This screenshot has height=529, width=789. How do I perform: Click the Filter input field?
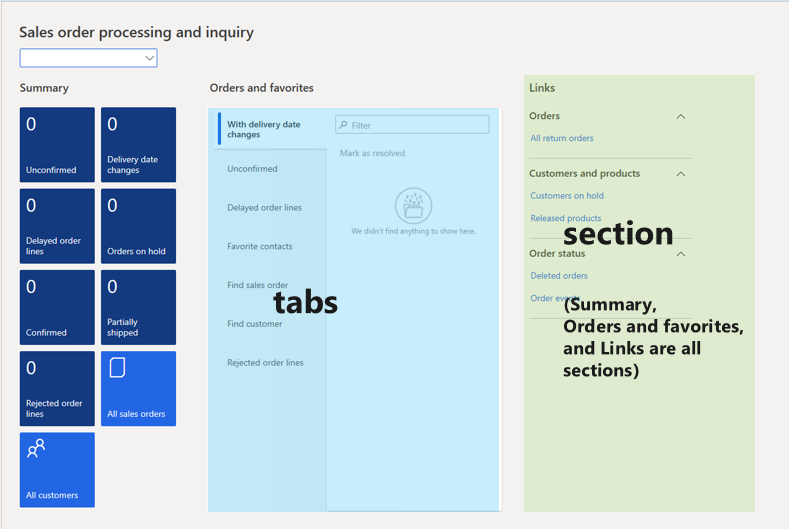(x=412, y=125)
